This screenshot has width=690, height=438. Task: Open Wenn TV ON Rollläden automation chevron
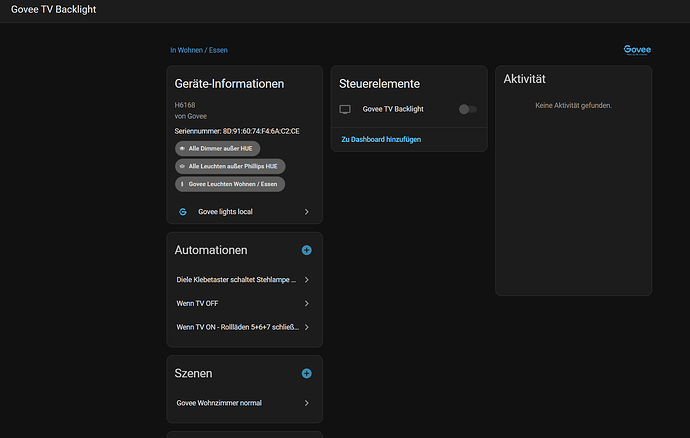[307, 327]
